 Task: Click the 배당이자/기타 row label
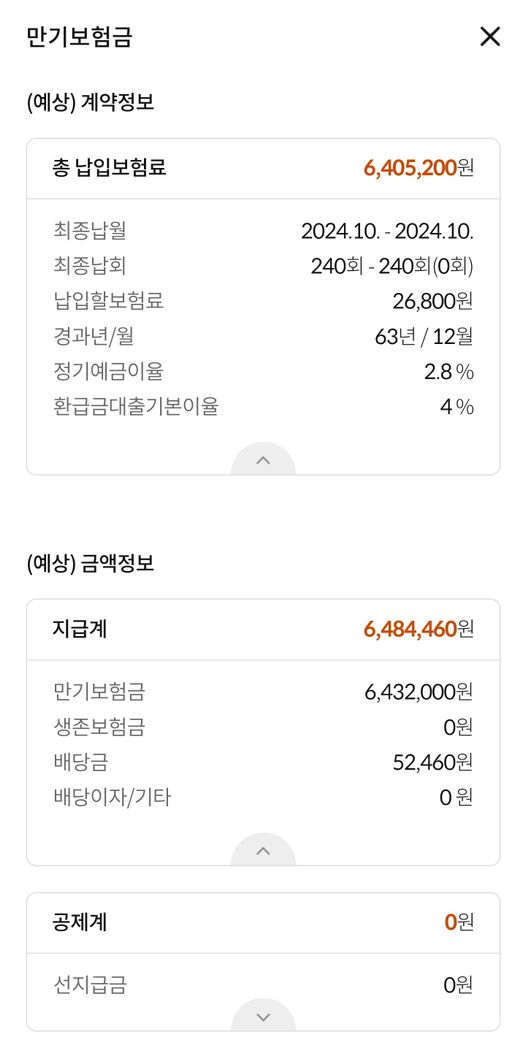point(112,797)
